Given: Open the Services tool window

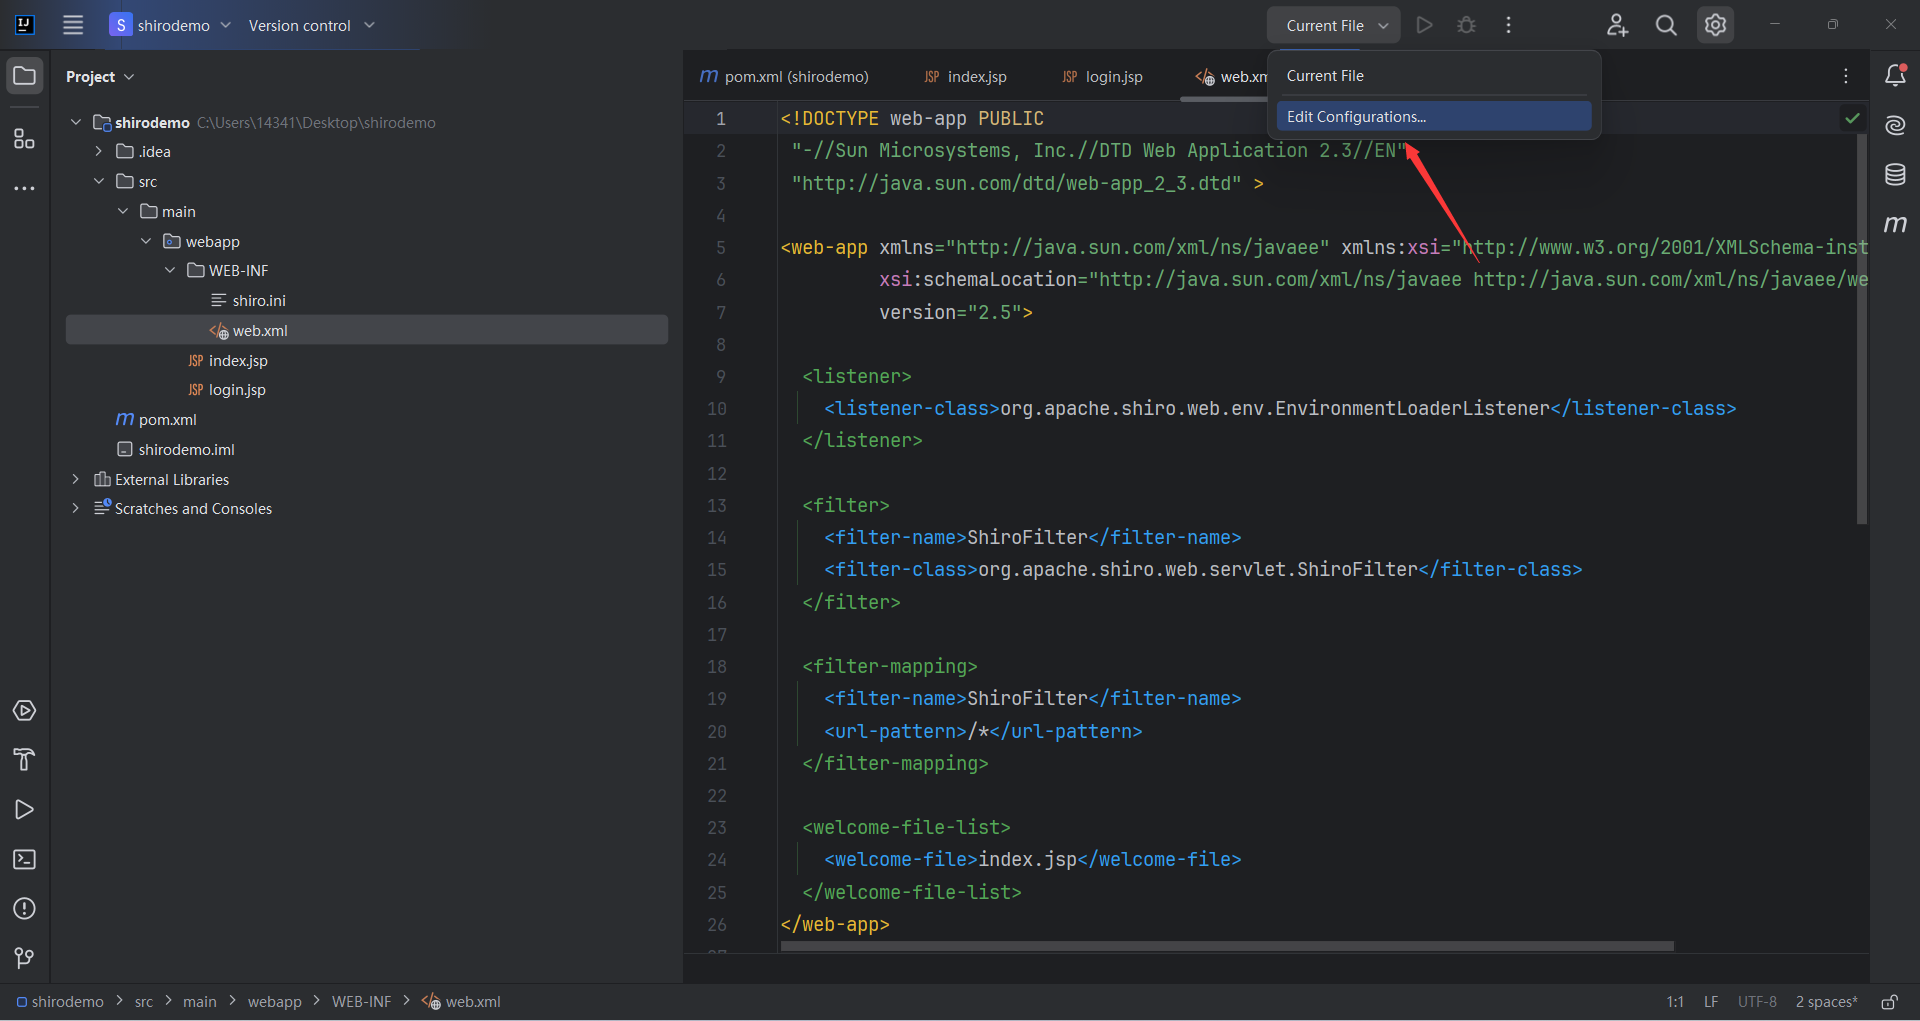Looking at the screenshot, I should pos(24,711).
